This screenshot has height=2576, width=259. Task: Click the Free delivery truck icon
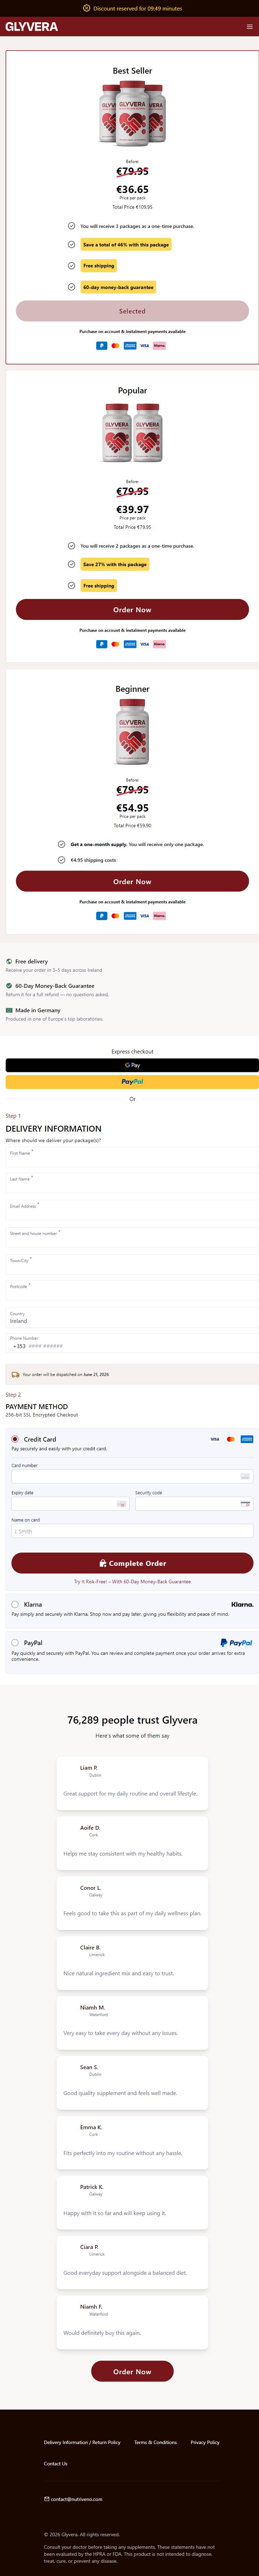coord(9,961)
